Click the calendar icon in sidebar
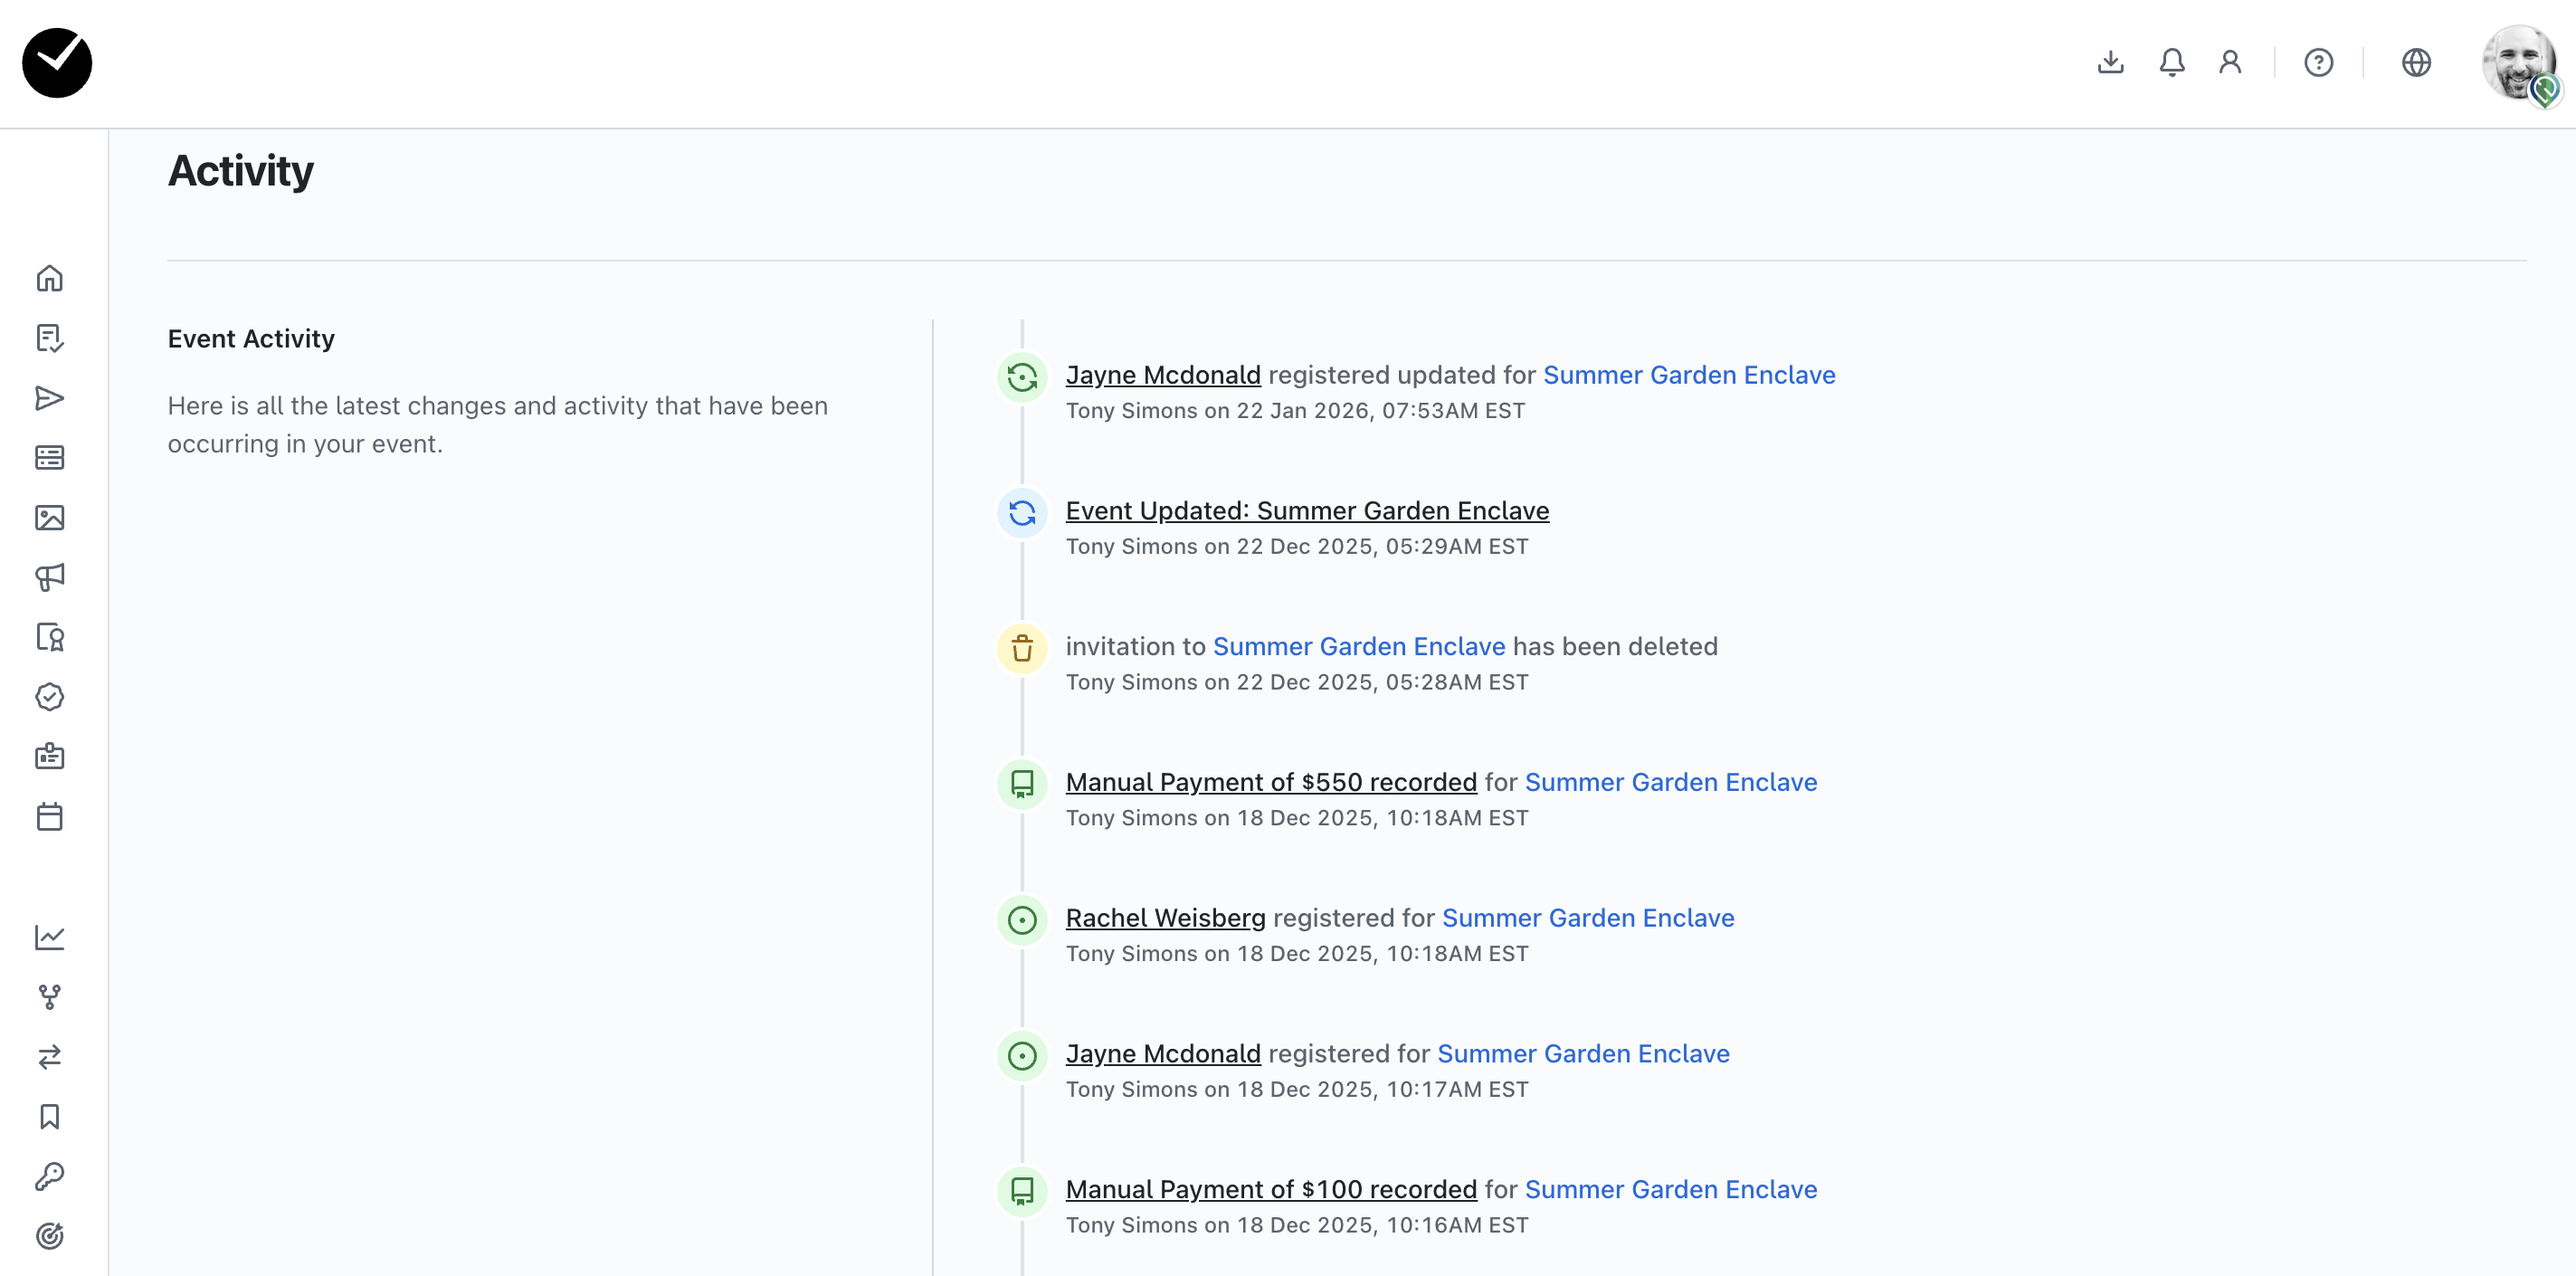Screen dimensions: 2576x1276 49,816
